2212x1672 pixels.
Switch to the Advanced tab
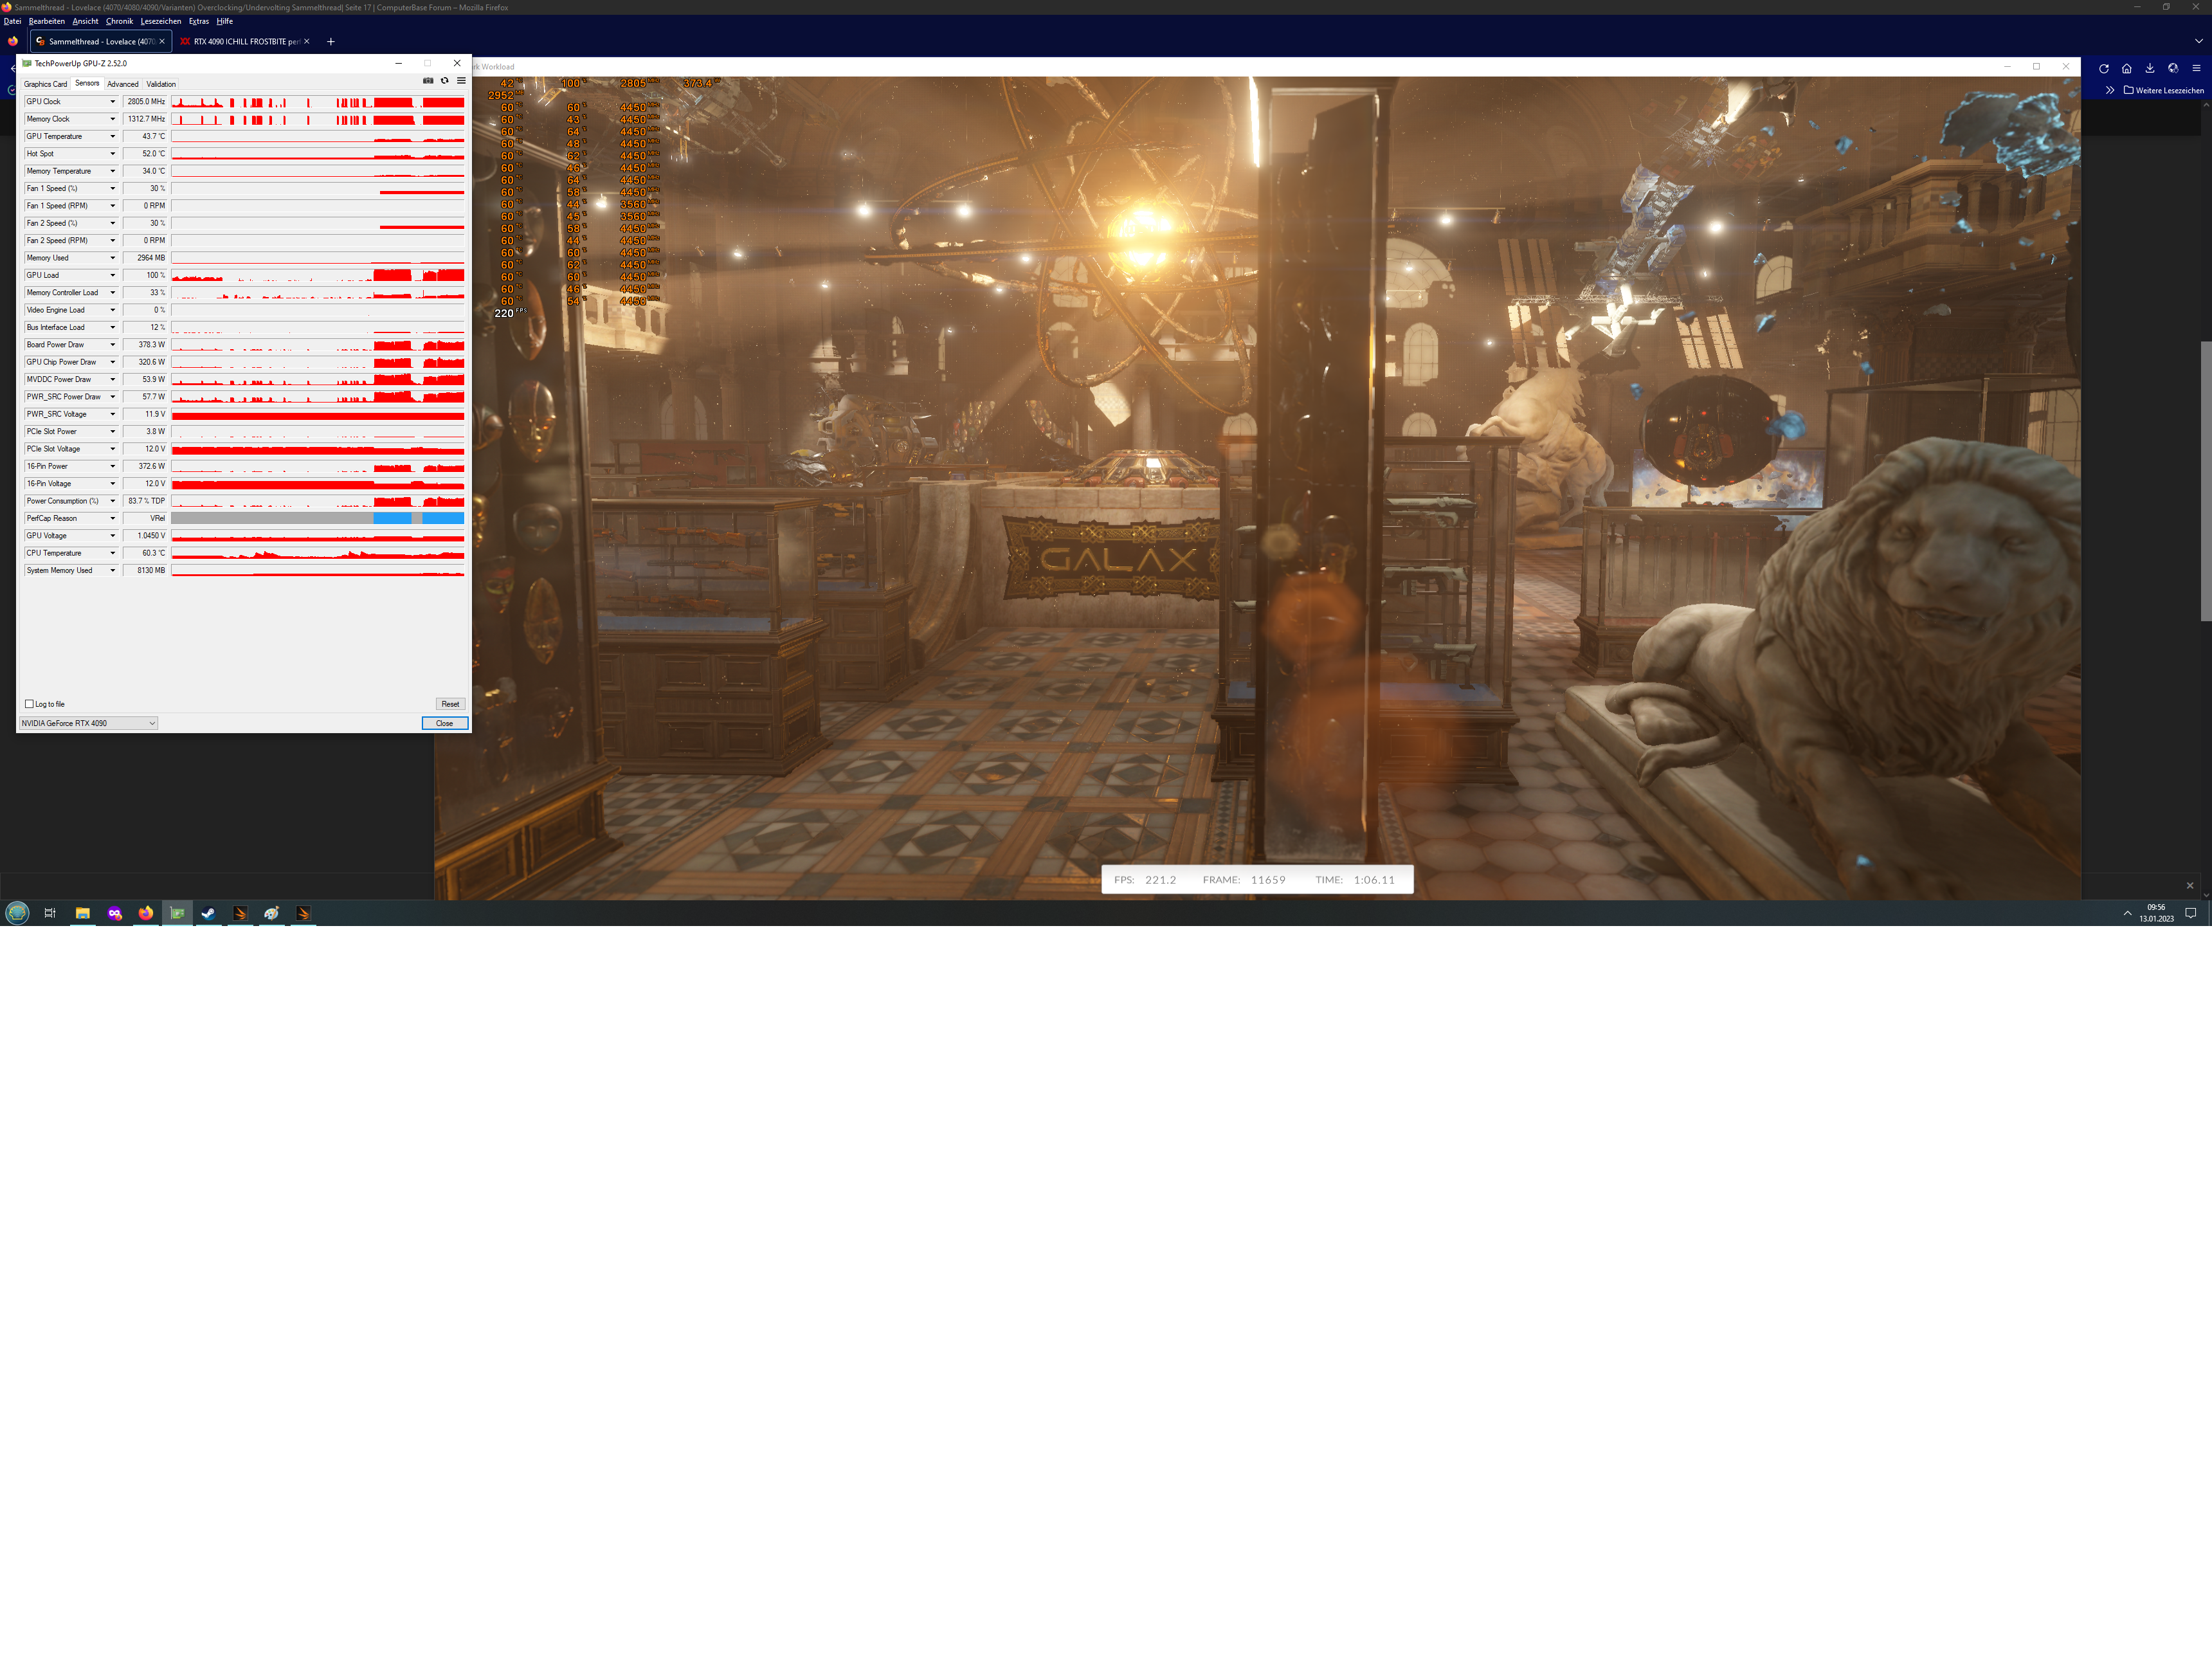point(123,84)
